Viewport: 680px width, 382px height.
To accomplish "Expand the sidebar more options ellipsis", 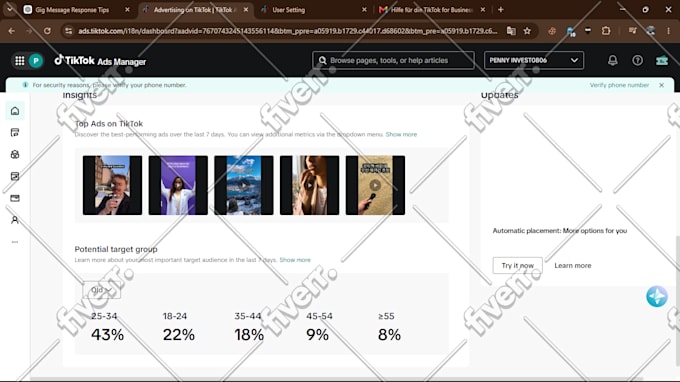I will click(x=15, y=242).
